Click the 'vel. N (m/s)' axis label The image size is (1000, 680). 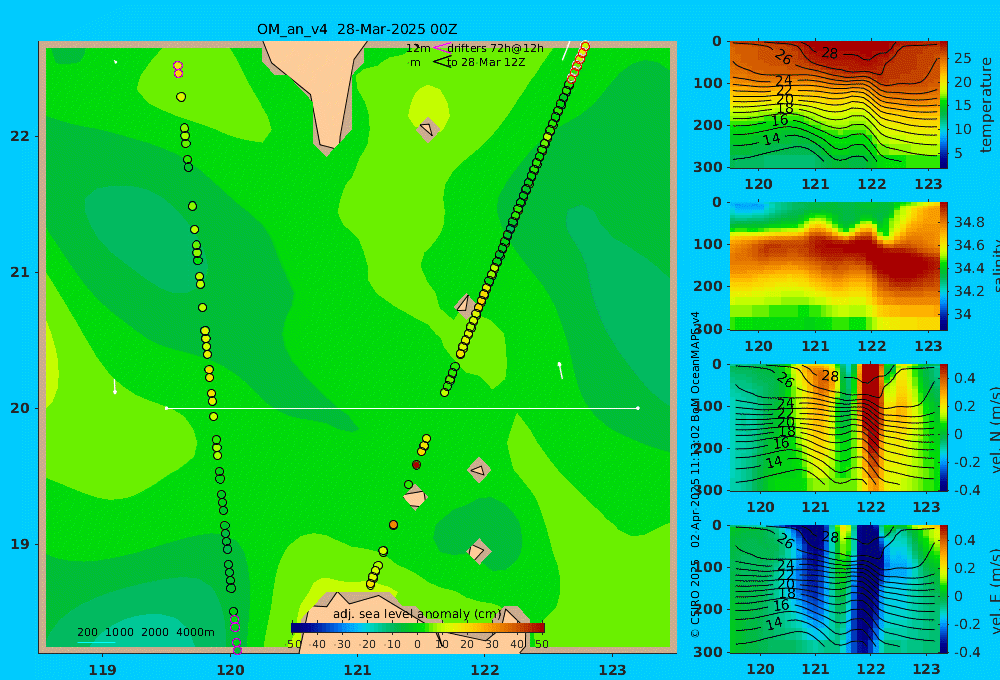point(994,429)
